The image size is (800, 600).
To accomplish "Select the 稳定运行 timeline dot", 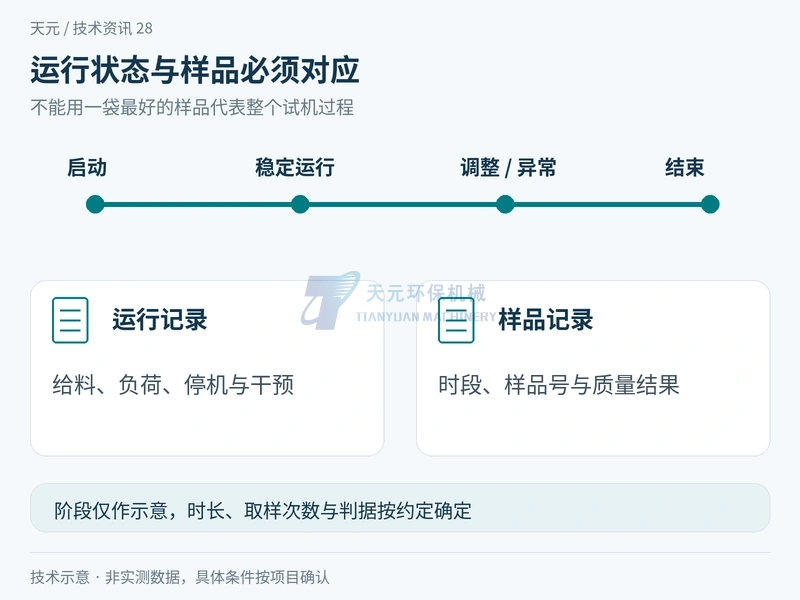I will [x=300, y=204].
